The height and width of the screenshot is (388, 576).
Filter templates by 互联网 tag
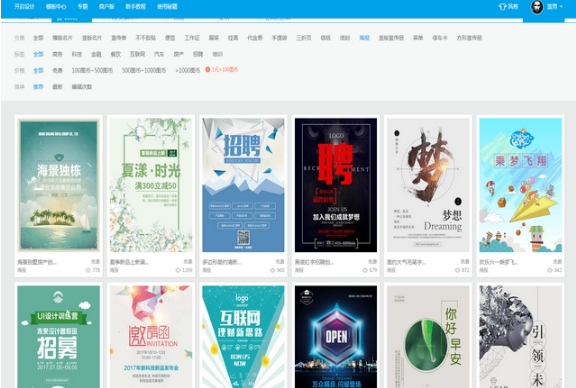(137, 54)
